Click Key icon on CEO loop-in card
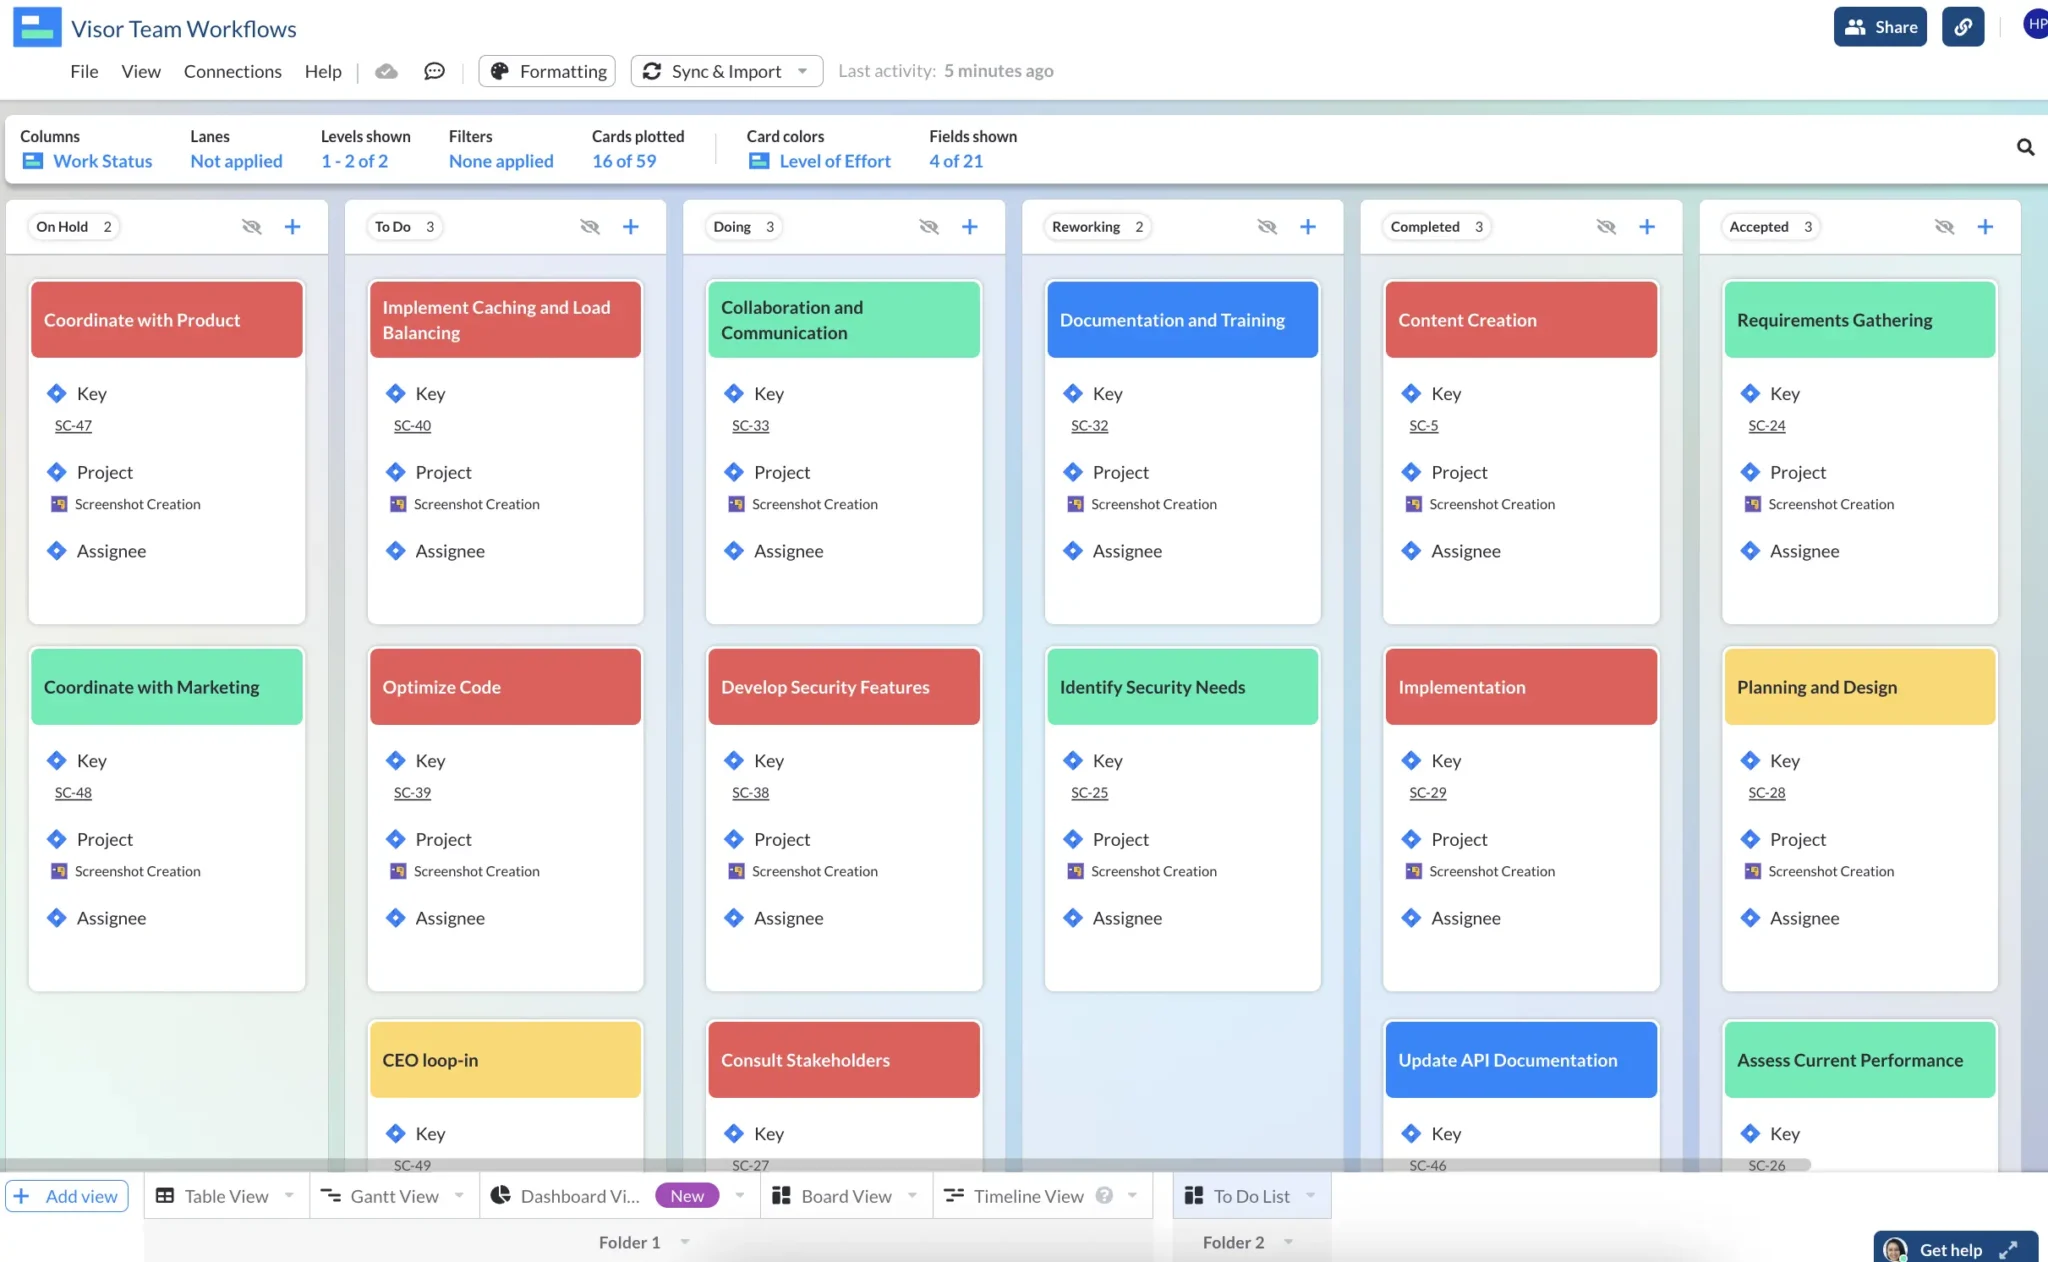 [396, 1133]
